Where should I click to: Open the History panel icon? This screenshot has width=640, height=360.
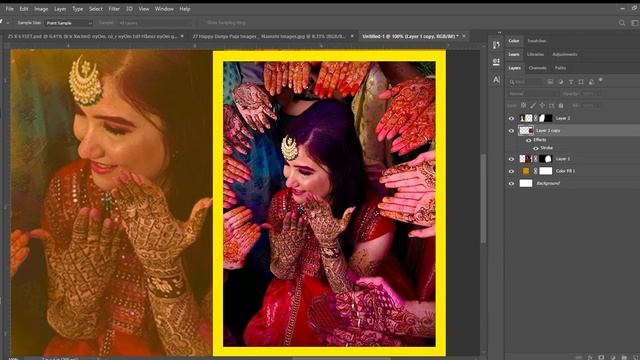coord(496,45)
